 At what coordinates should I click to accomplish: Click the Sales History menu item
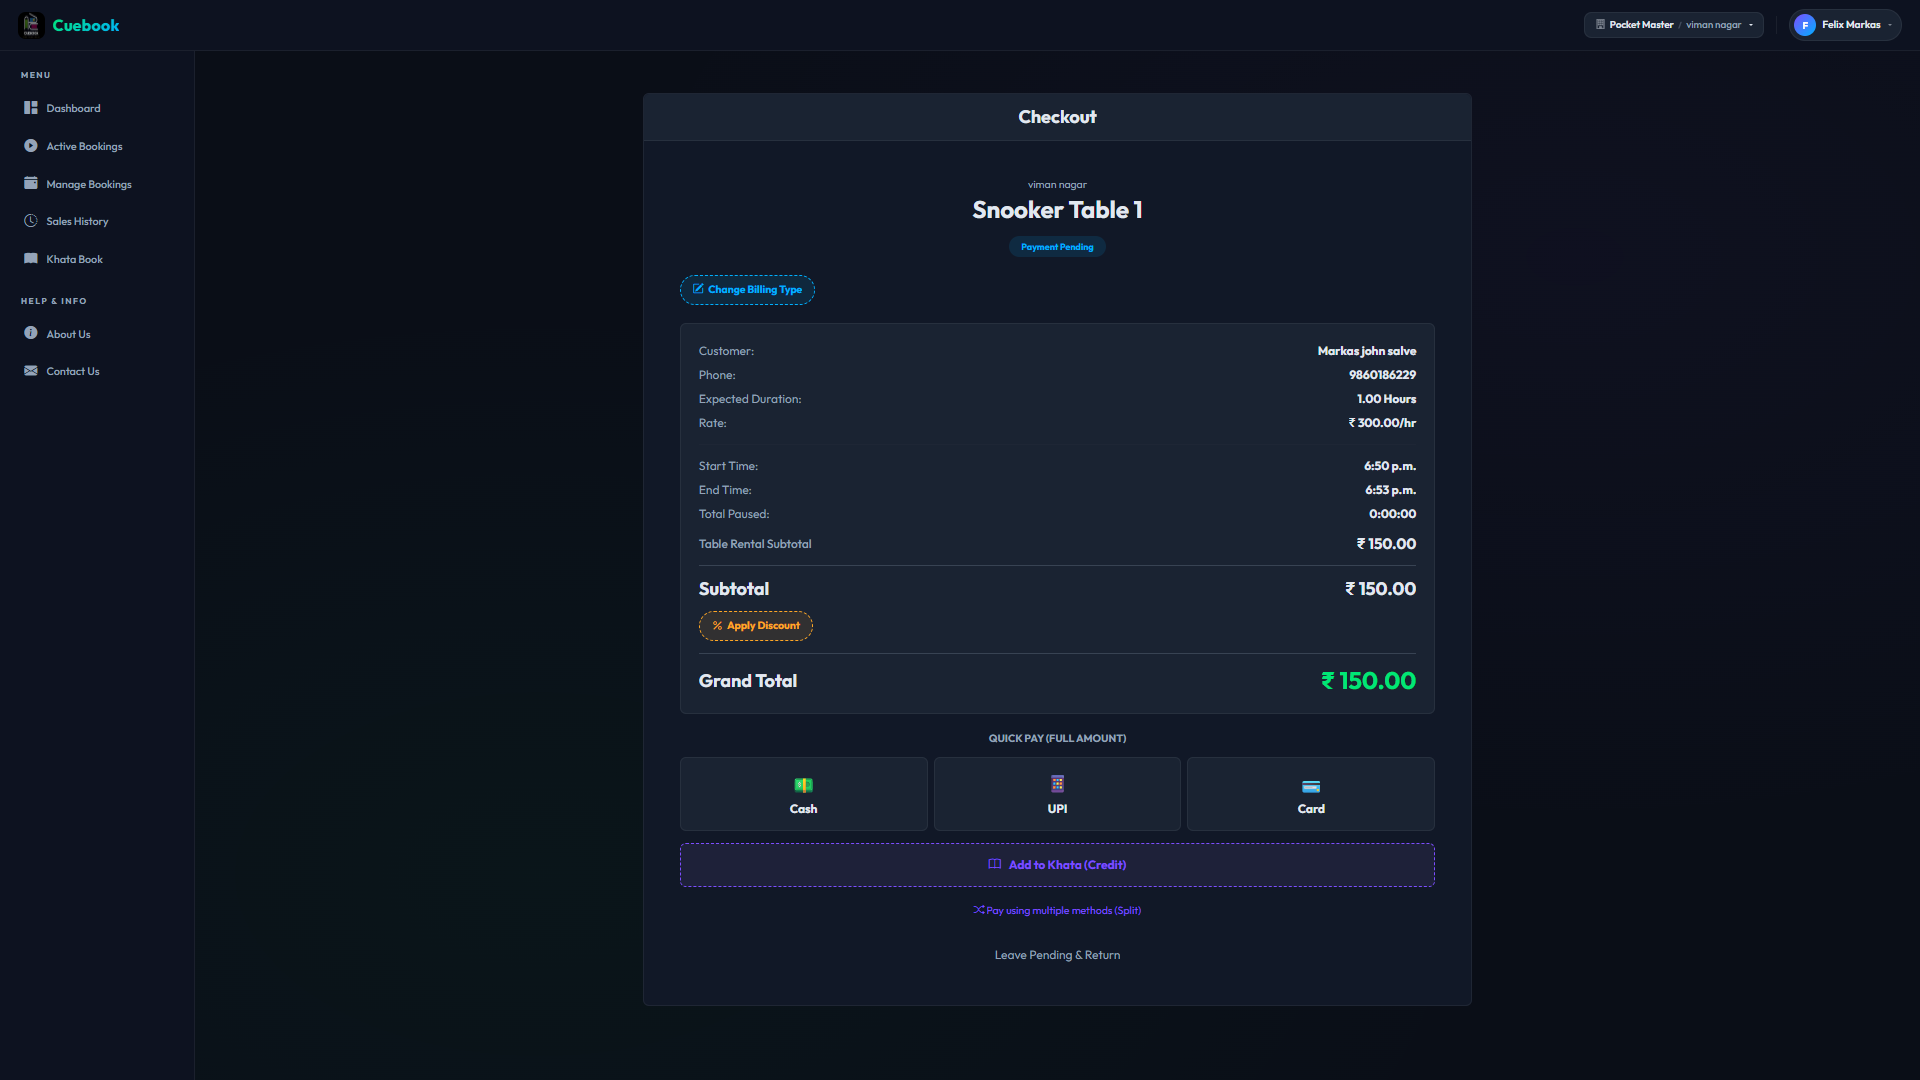pyautogui.click(x=77, y=222)
